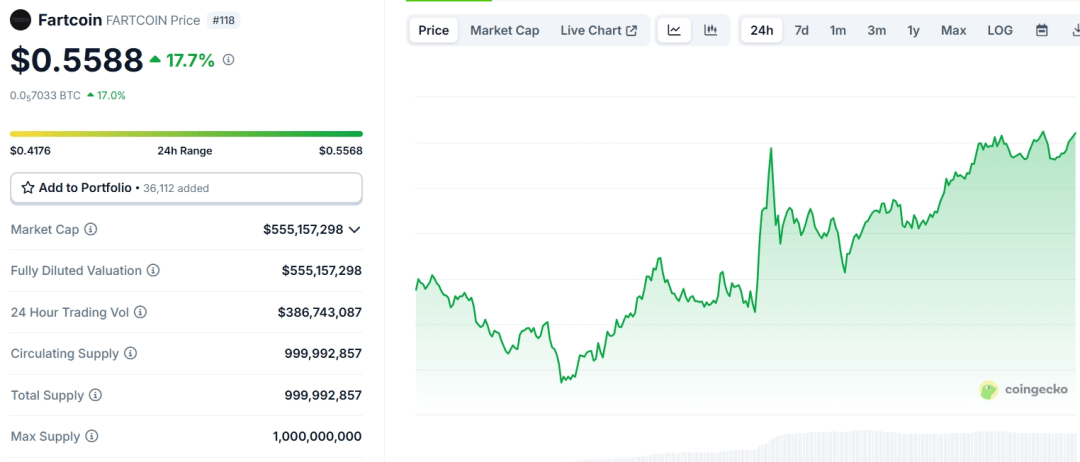Click the #118 rank badge
This screenshot has height=462, width=1080.
tap(223, 20)
